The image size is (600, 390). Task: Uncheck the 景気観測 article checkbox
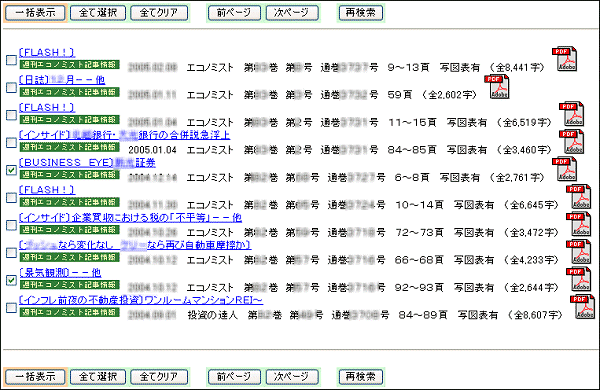pos(11,280)
